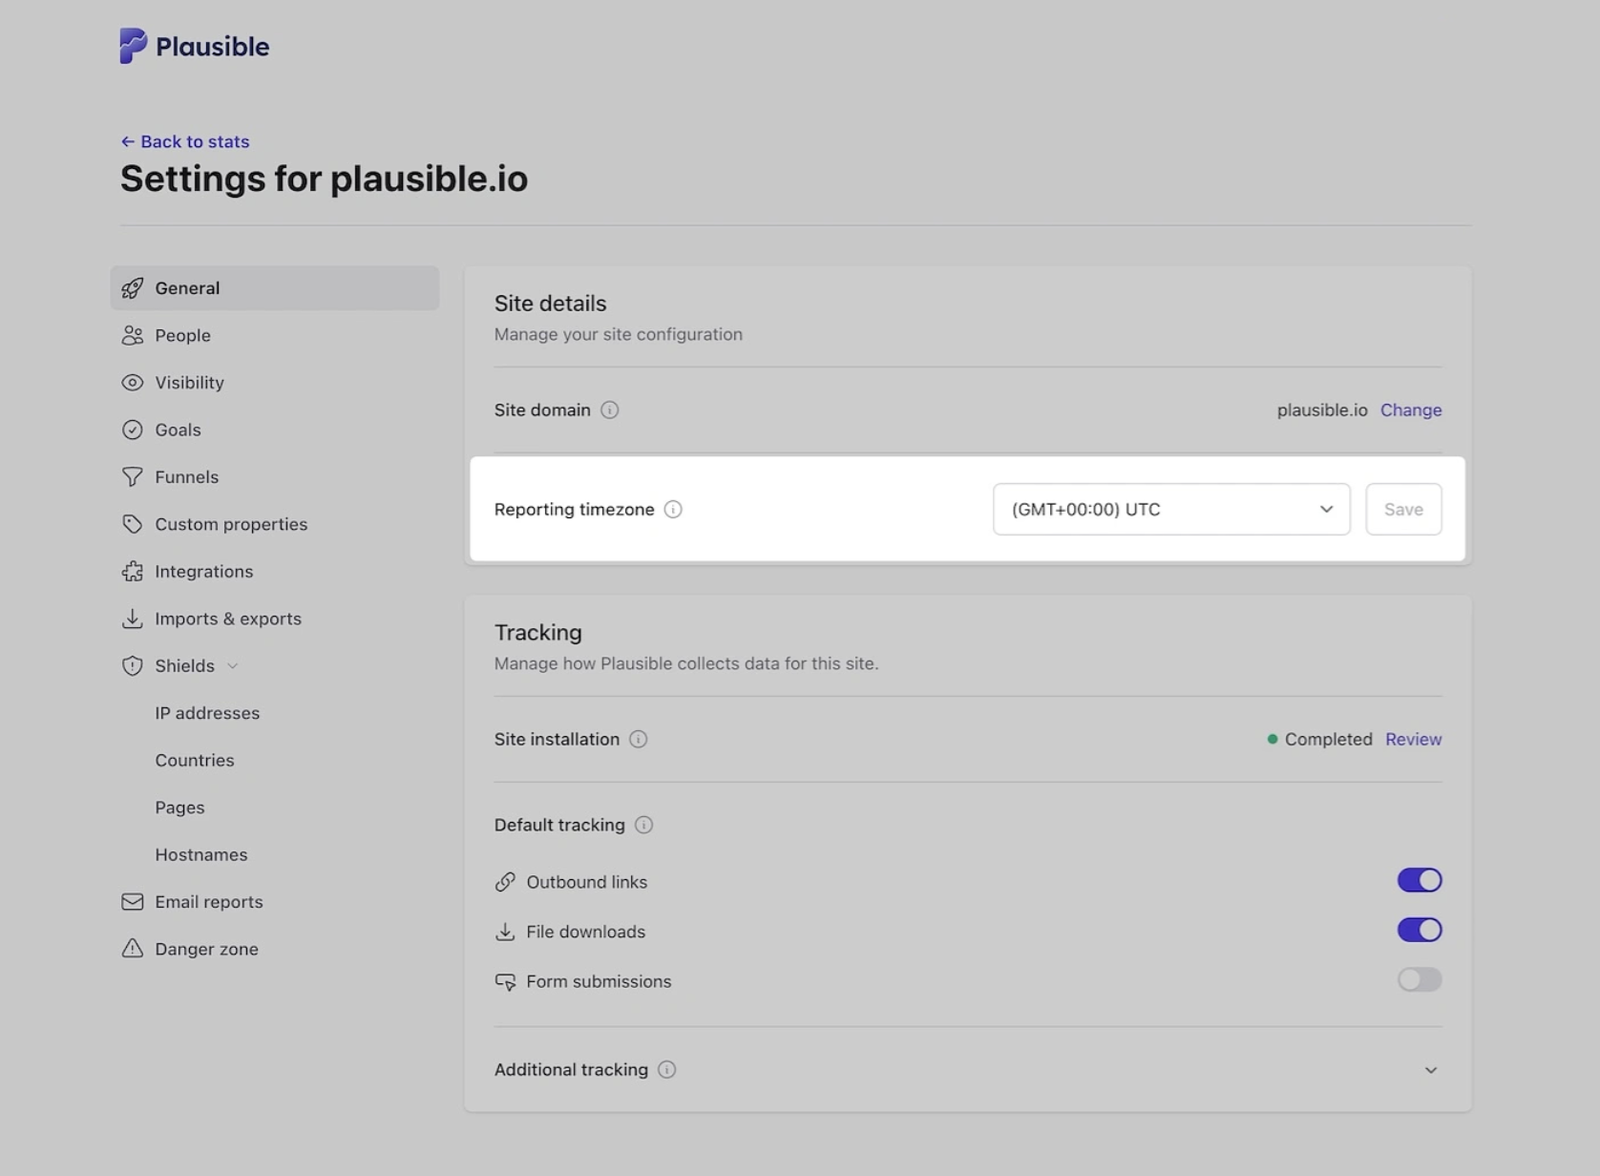This screenshot has height=1176, width=1600.
Task: Enable the Form submissions tracking toggle
Action: click(1419, 980)
